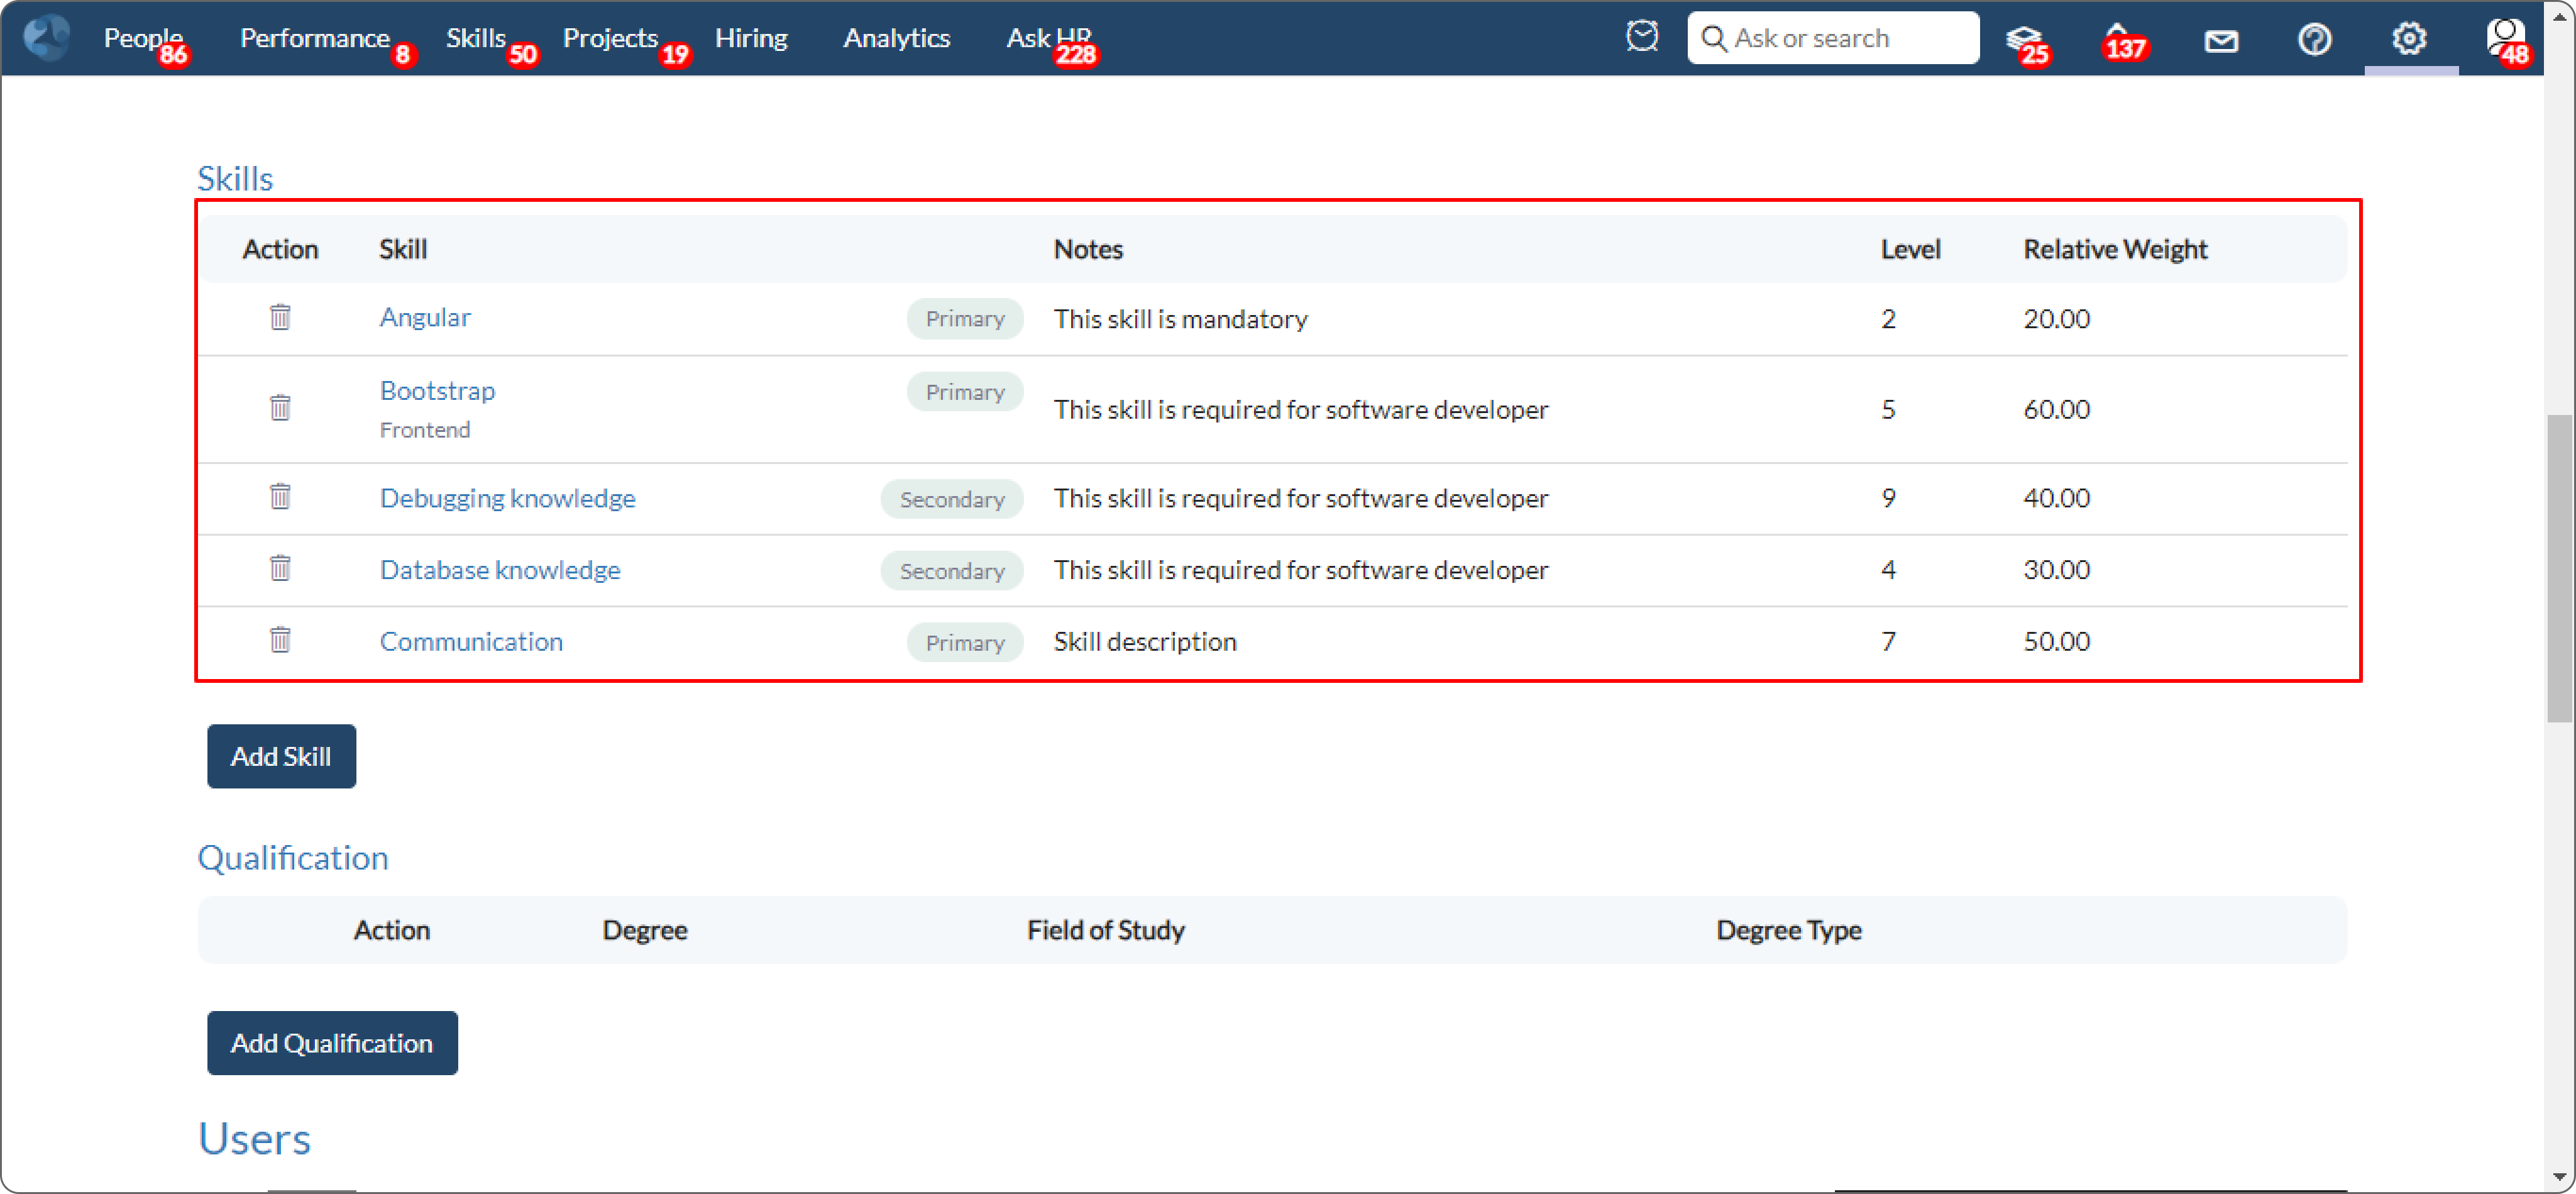Image resolution: width=2576 pixels, height=1194 pixels.
Task: Click the vertical page scrollbar thumb
Action: tap(2558, 567)
